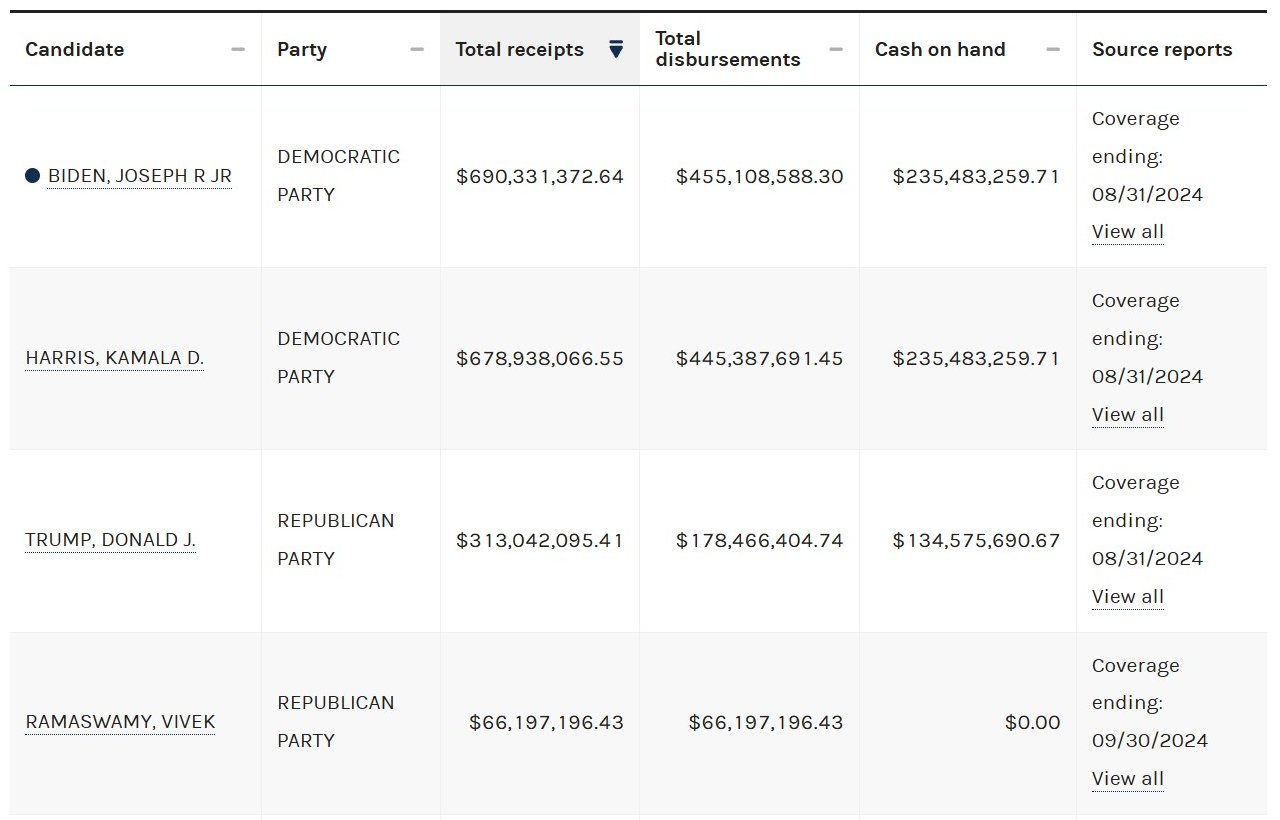Open the TRUMP, DONALD J. candidate link
The height and width of the screenshot is (820, 1280).
point(110,541)
